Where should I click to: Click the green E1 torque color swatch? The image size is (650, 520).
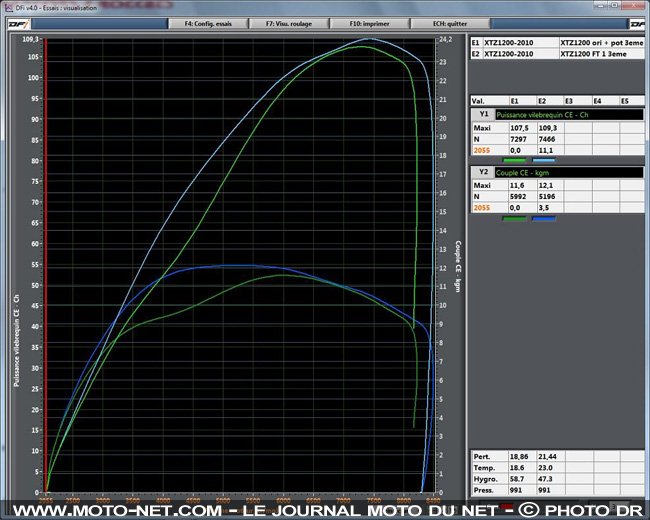tap(516, 217)
